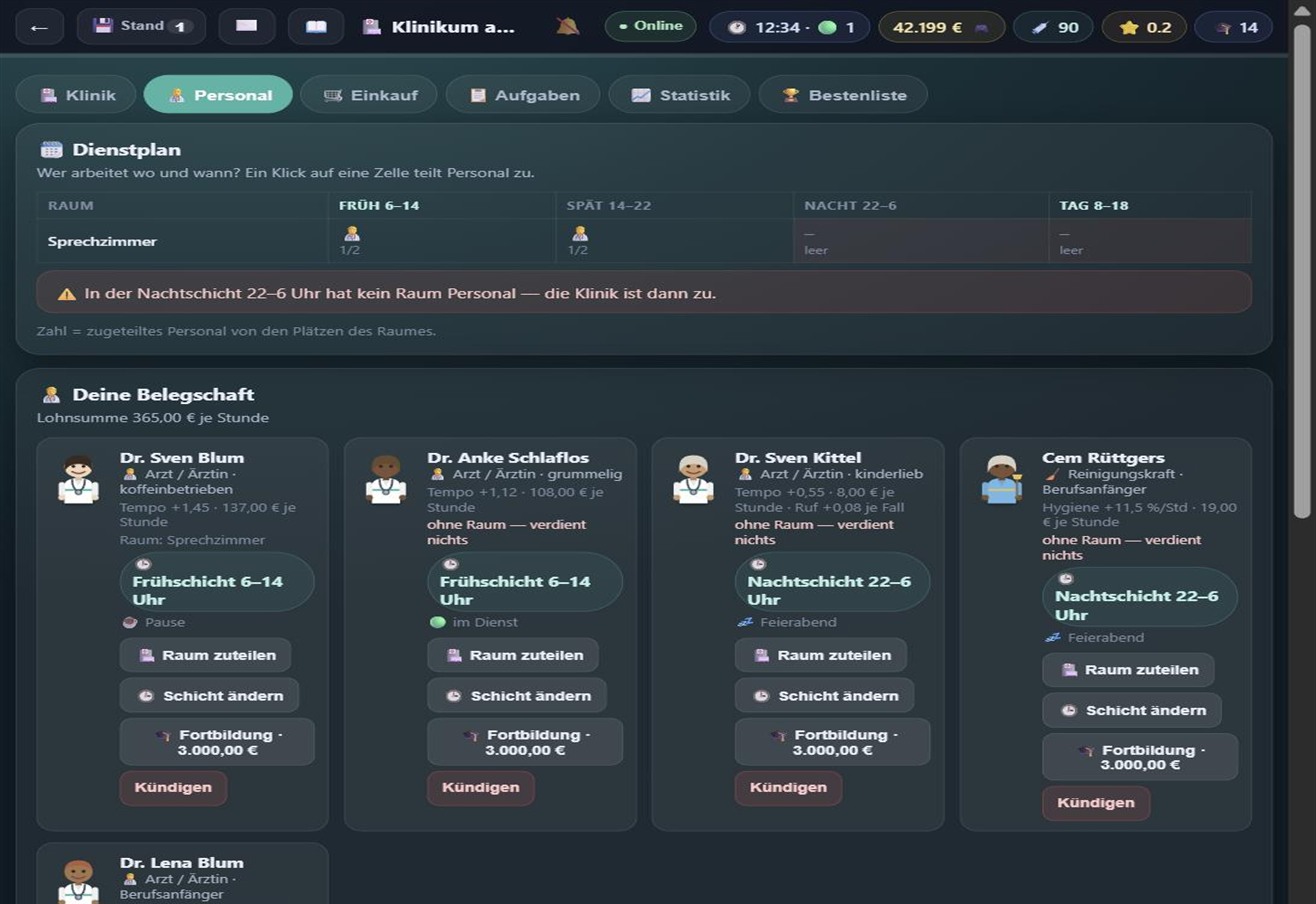Assign a room to Cem Rüttgers
Screen dimensions: 1316x904
click(x=1128, y=670)
